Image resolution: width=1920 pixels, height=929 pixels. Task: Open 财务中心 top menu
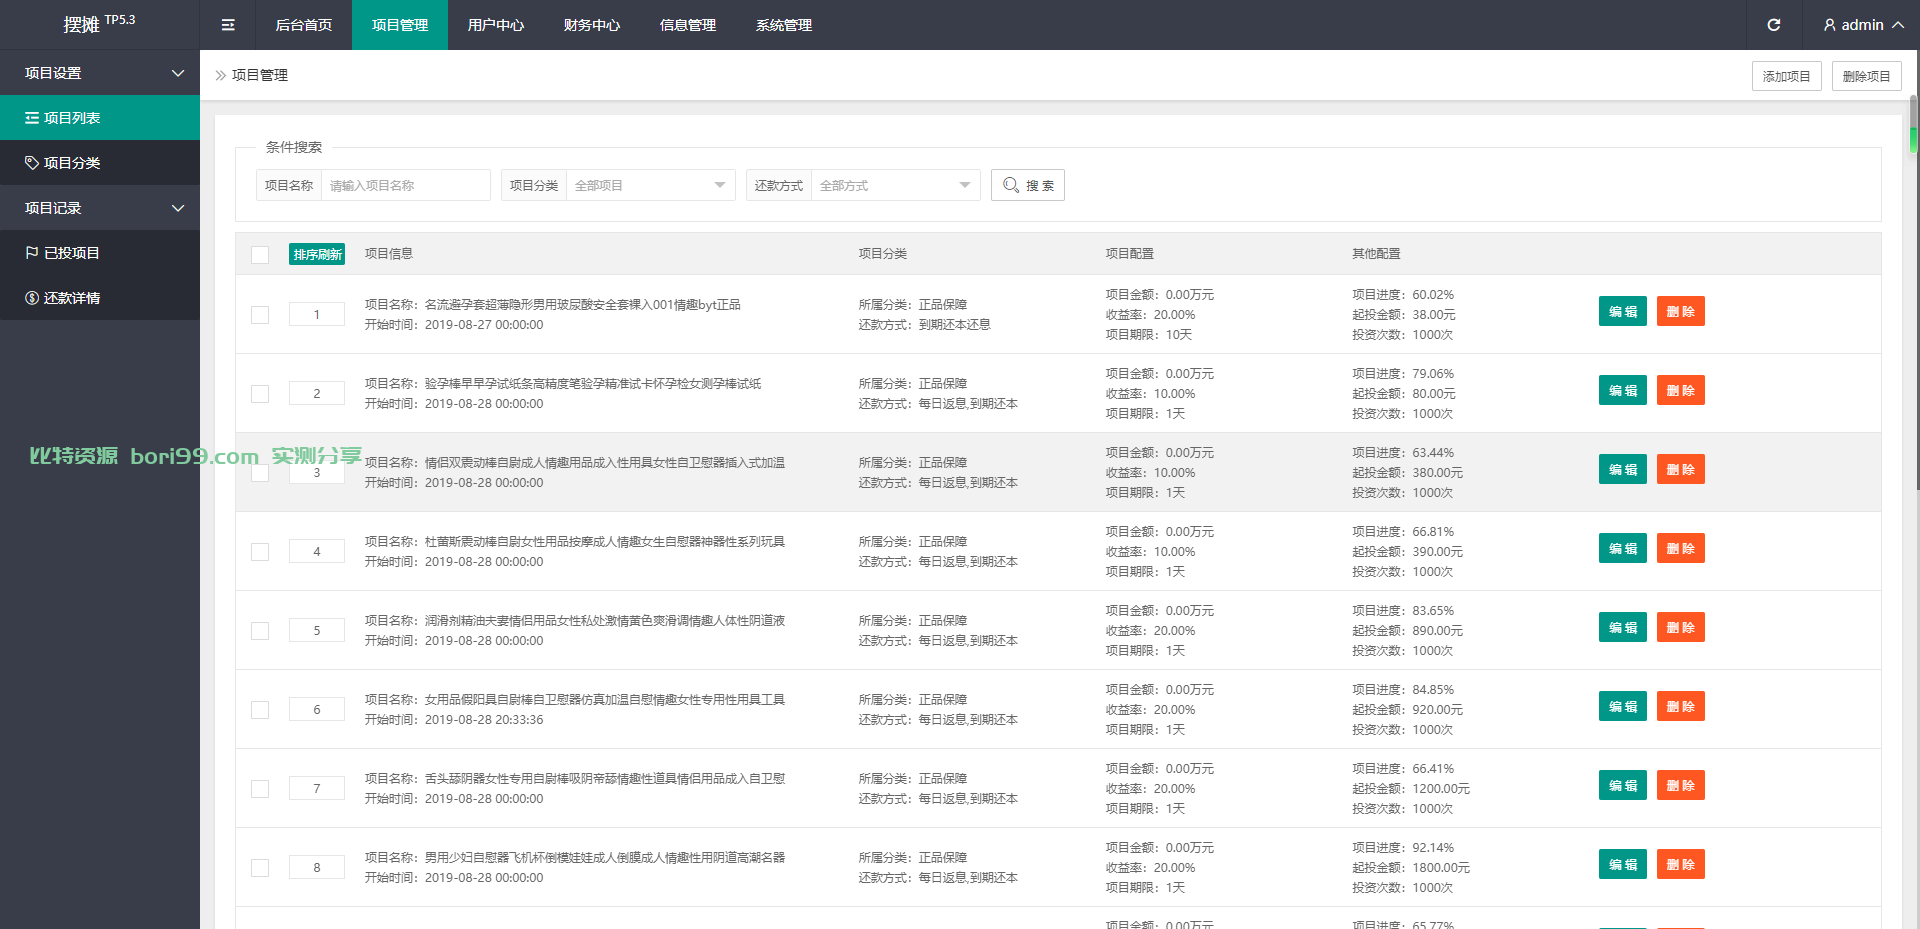click(x=592, y=25)
